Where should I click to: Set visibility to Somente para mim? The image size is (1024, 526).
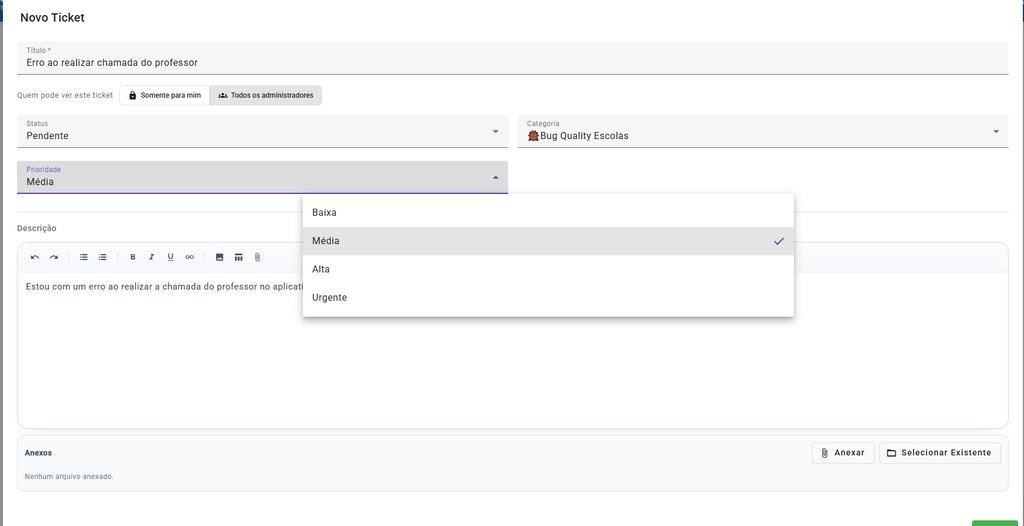pyautogui.click(x=165, y=95)
